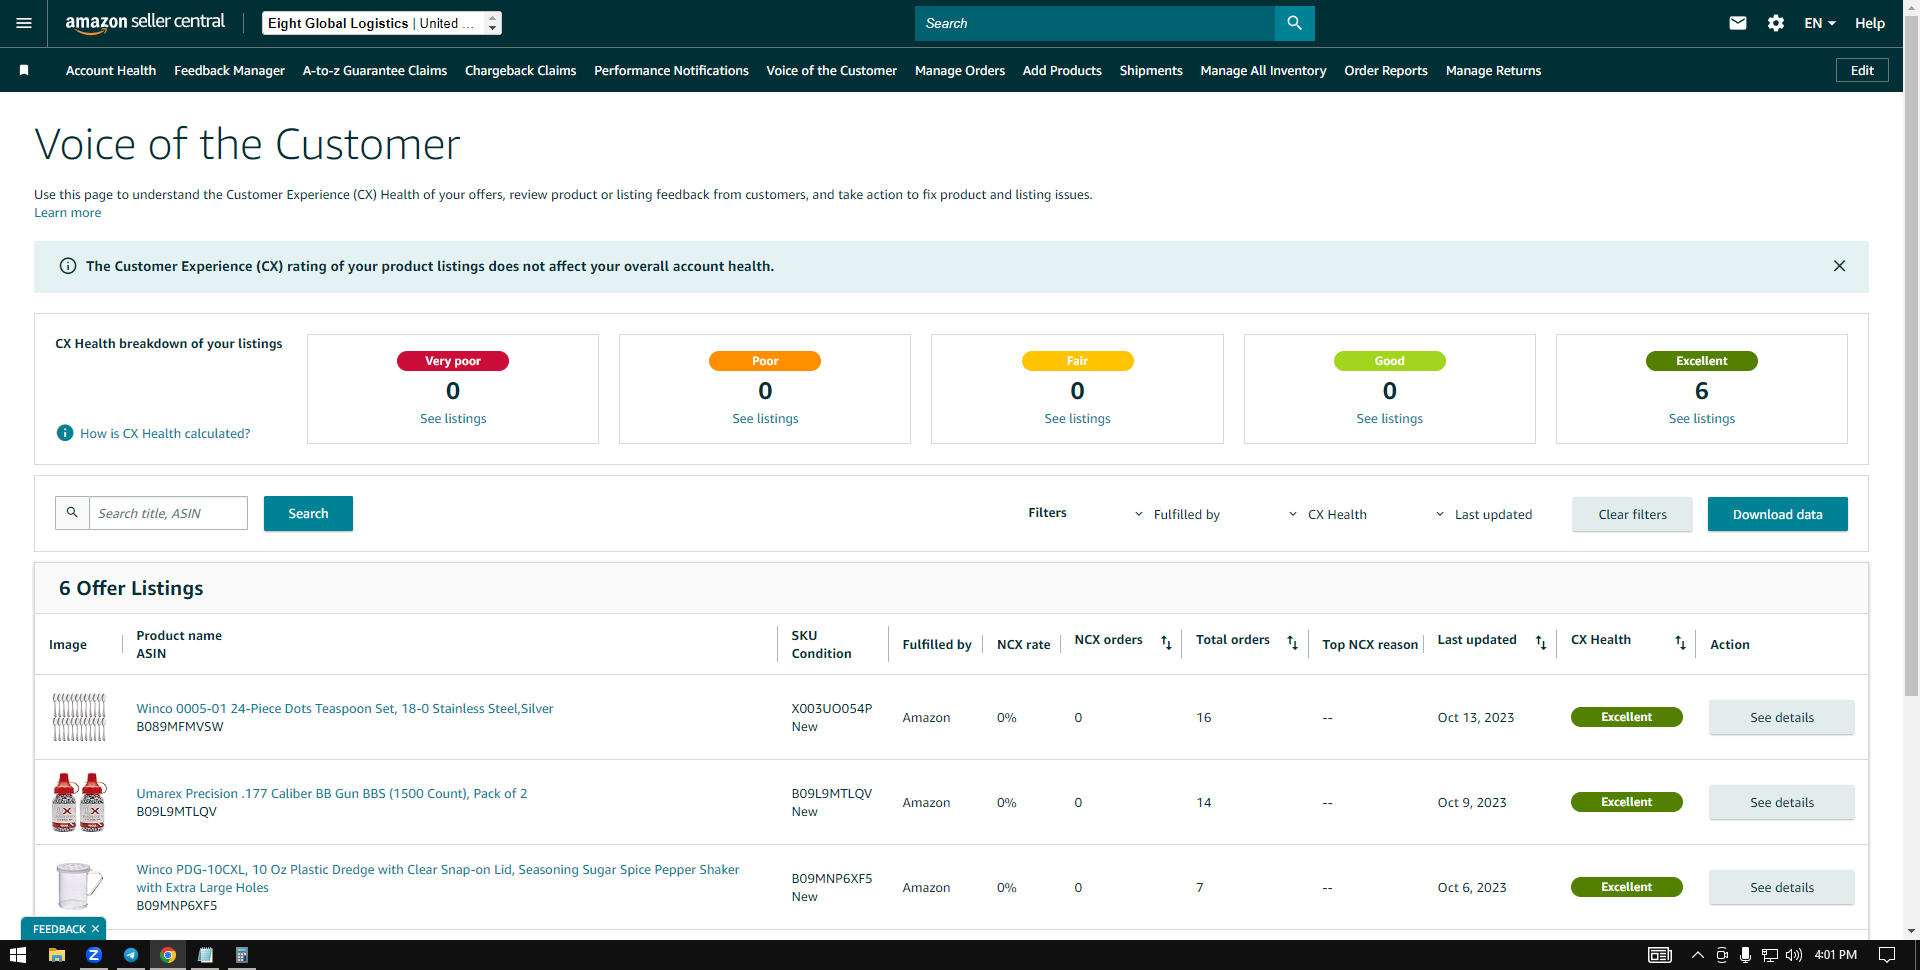Screen dimensions: 1920x970
Task: Click the teal Search button
Action: coord(308,513)
